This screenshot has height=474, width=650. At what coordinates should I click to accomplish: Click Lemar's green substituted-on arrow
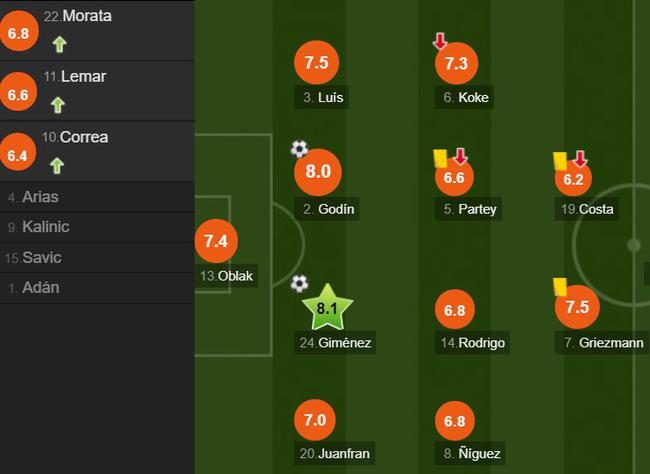pyautogui.click(x=58, y=105)
